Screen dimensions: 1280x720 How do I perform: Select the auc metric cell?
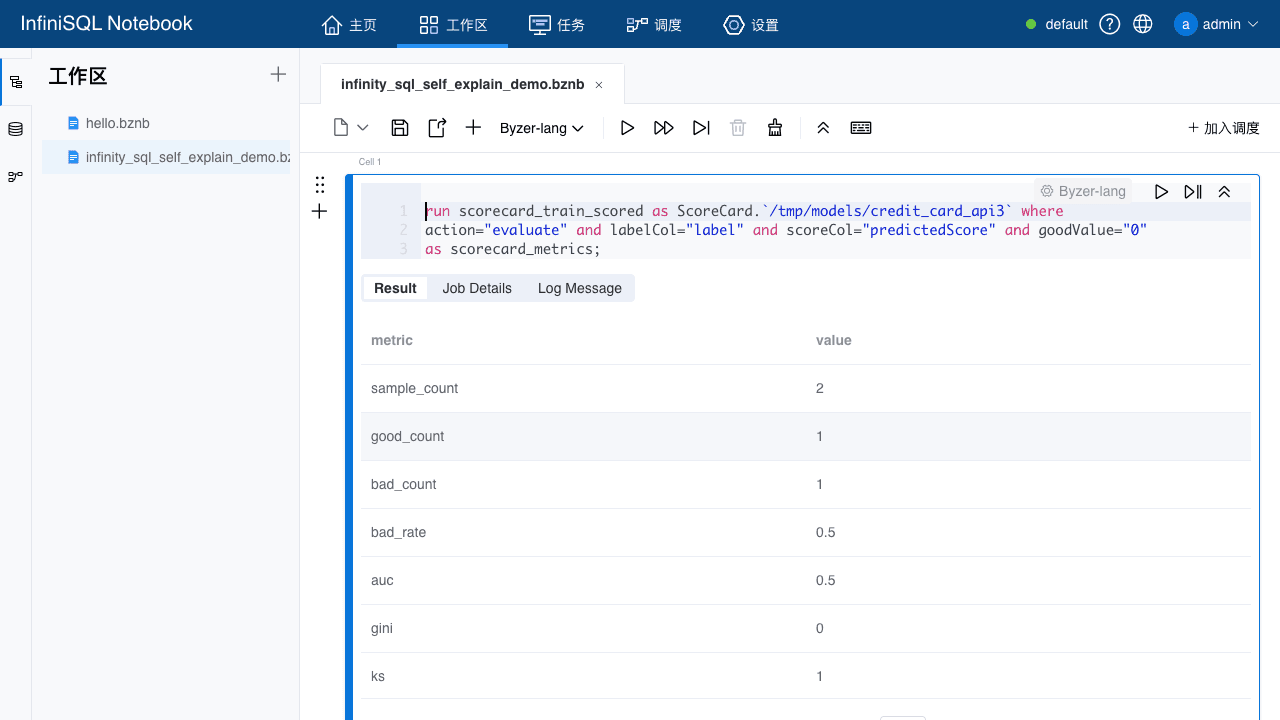point(382,580)
